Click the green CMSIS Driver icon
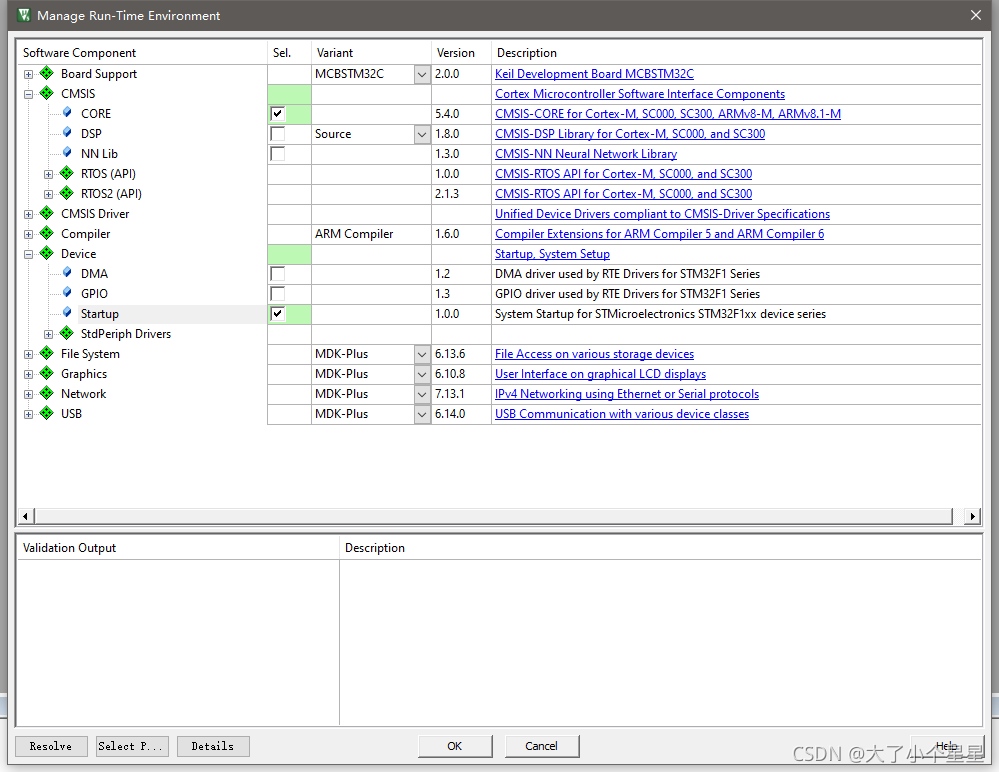 coord(47,213)
